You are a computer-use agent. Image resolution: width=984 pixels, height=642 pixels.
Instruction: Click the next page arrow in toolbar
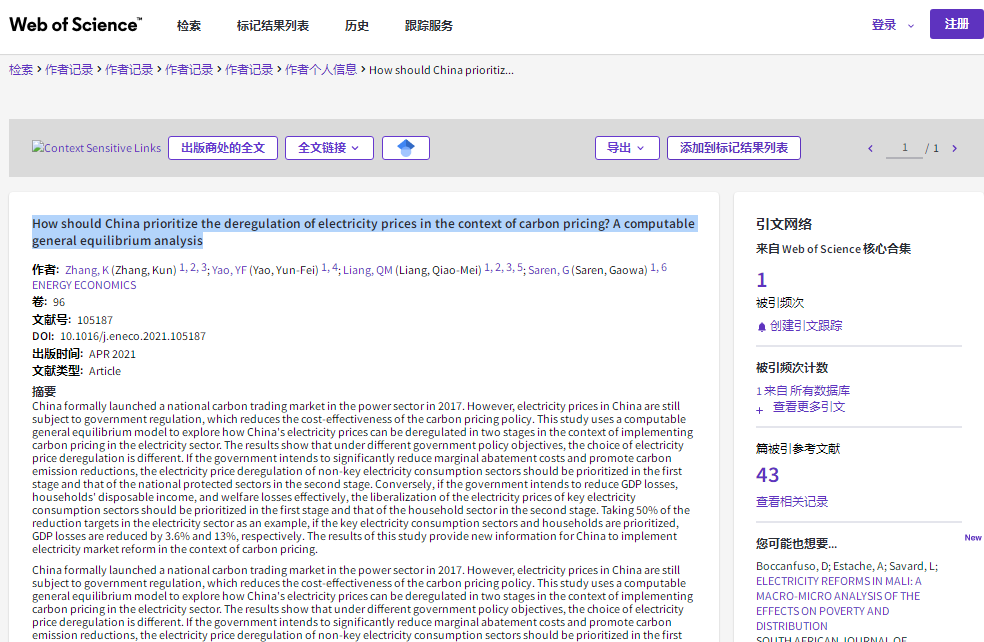954,147
